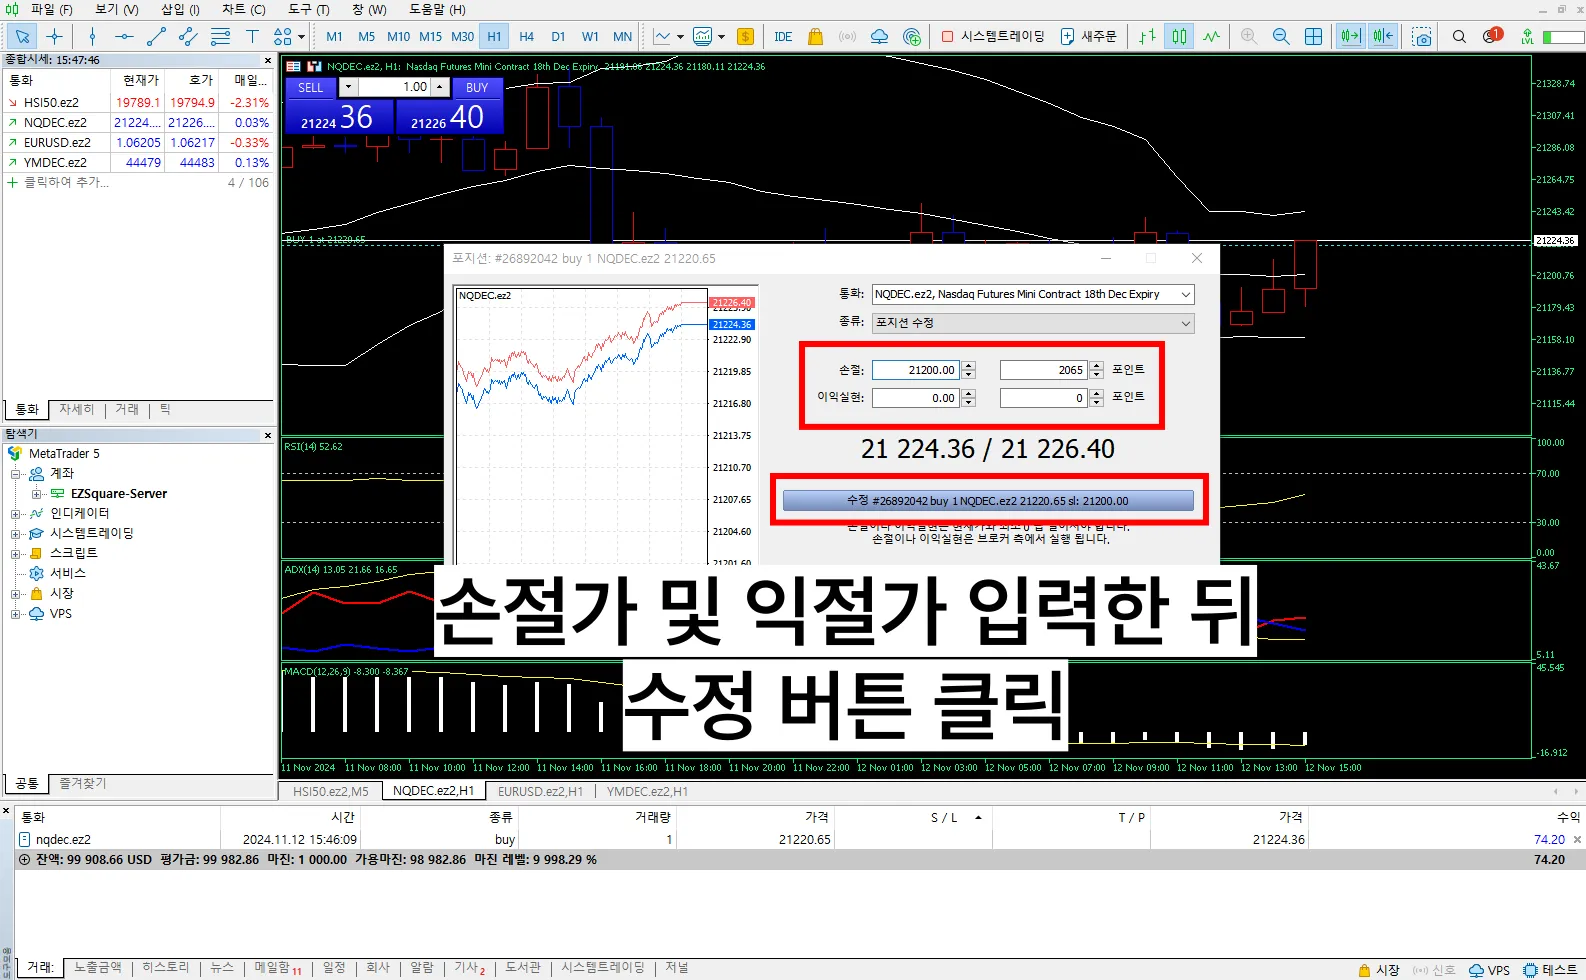Screen dimensions: 1586x980
Task: Toggle chart auto scroll to end
Action: tap(1351, 36)
